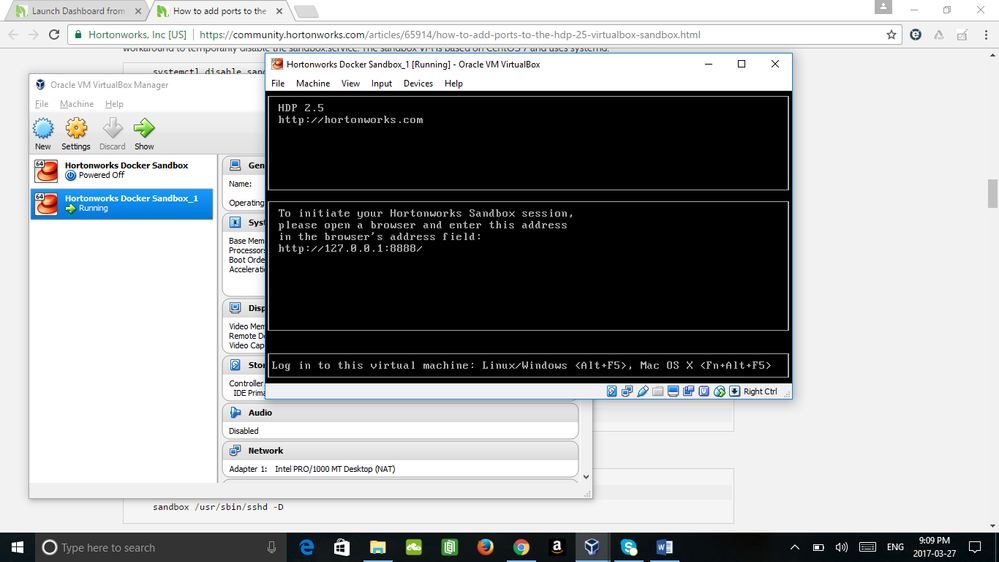
Task: Click New in the VirtualBox Manager toolbar
Action: 43,134
